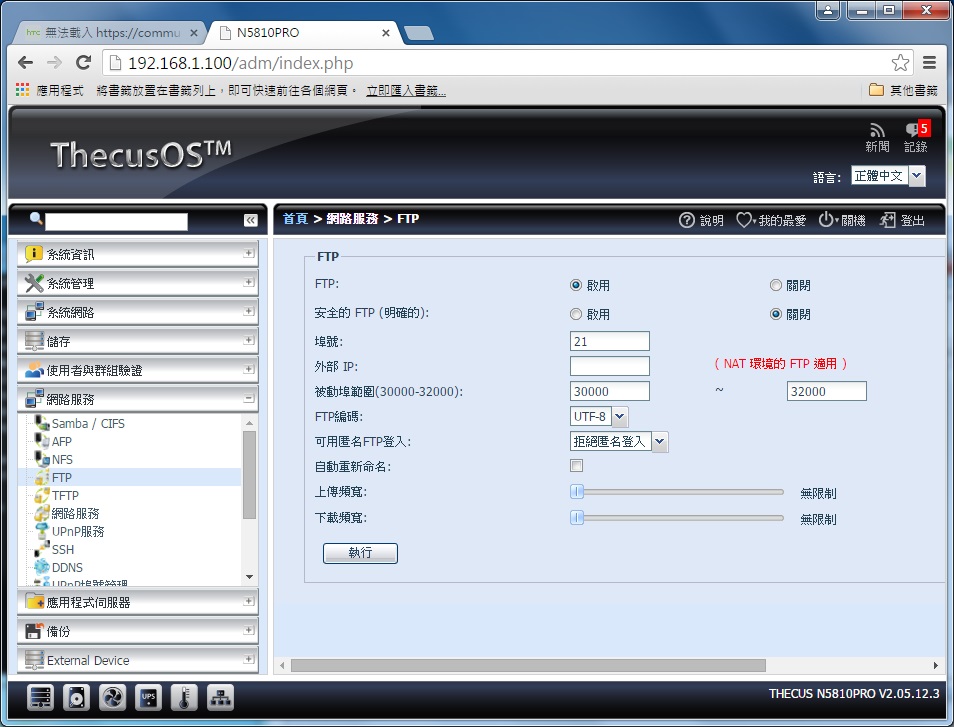The image size is (954, 727).
Task: Open a new browser tab
Action: 419,33
